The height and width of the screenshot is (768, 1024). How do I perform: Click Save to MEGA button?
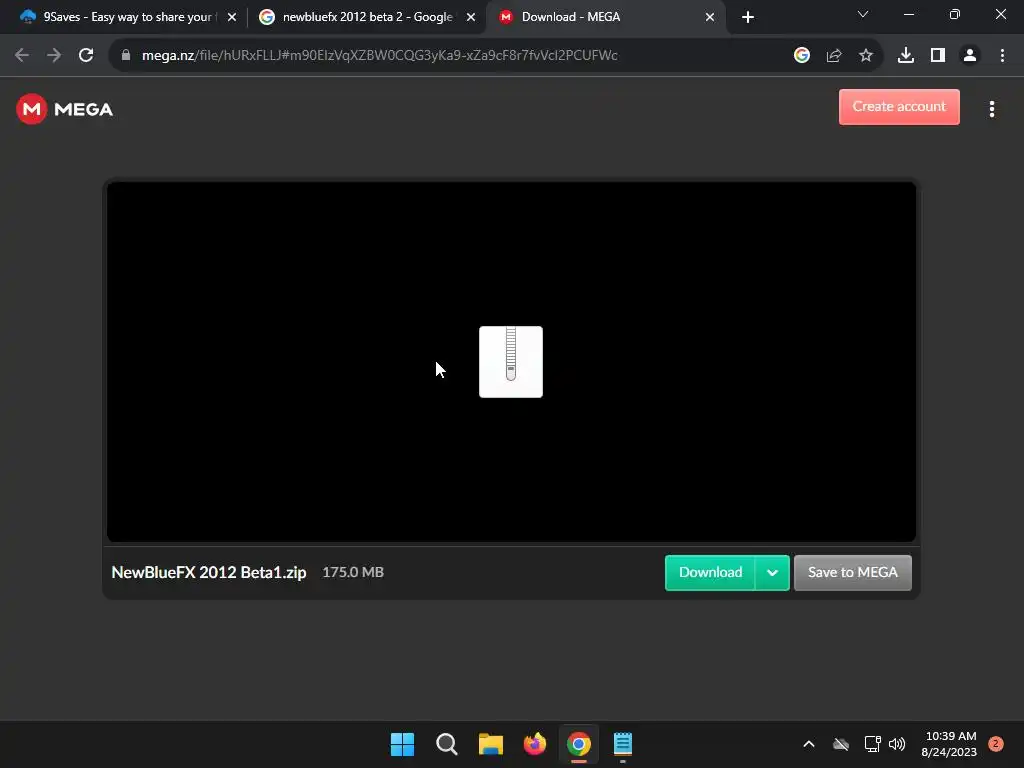click(x=852, y=572)
